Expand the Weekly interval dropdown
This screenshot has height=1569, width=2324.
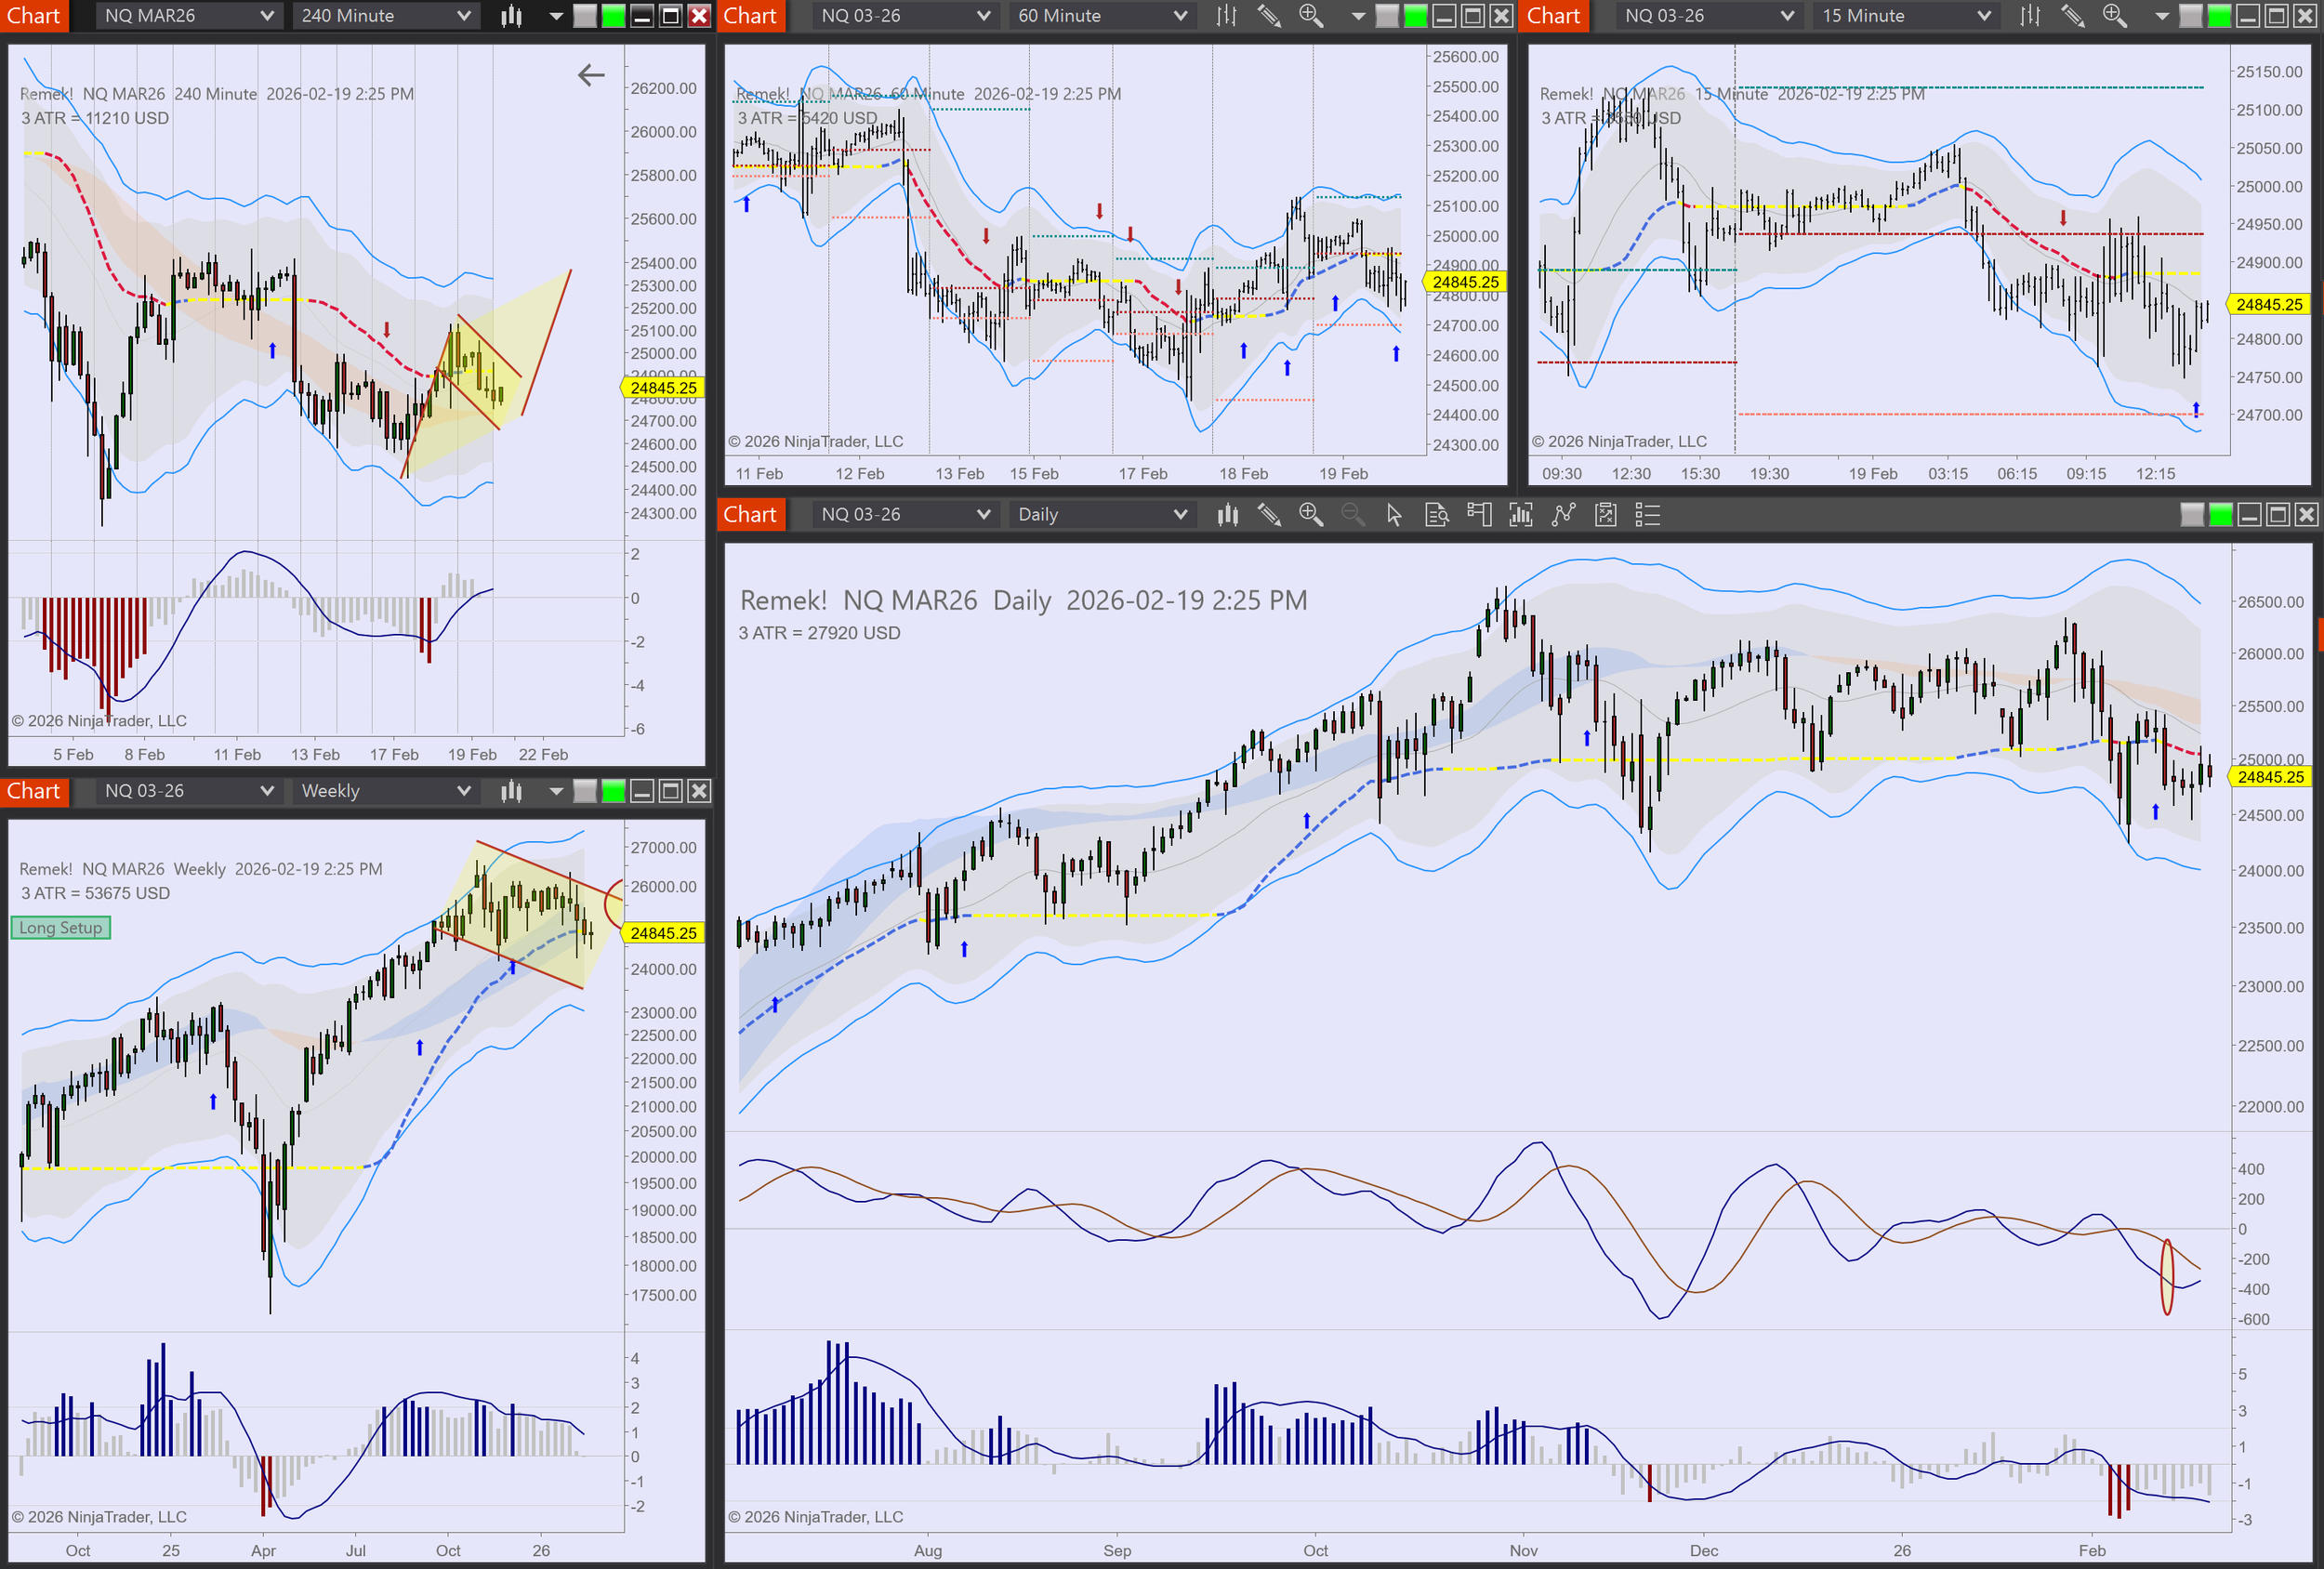click(x=385, y=791)
